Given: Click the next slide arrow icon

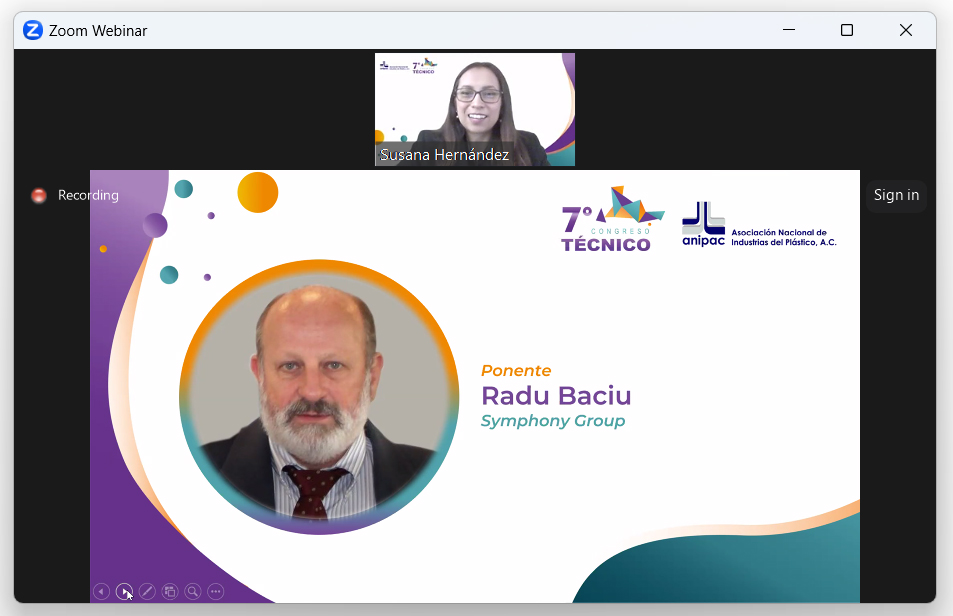Looking at the screenshot, I should click(x=124, y=591).
